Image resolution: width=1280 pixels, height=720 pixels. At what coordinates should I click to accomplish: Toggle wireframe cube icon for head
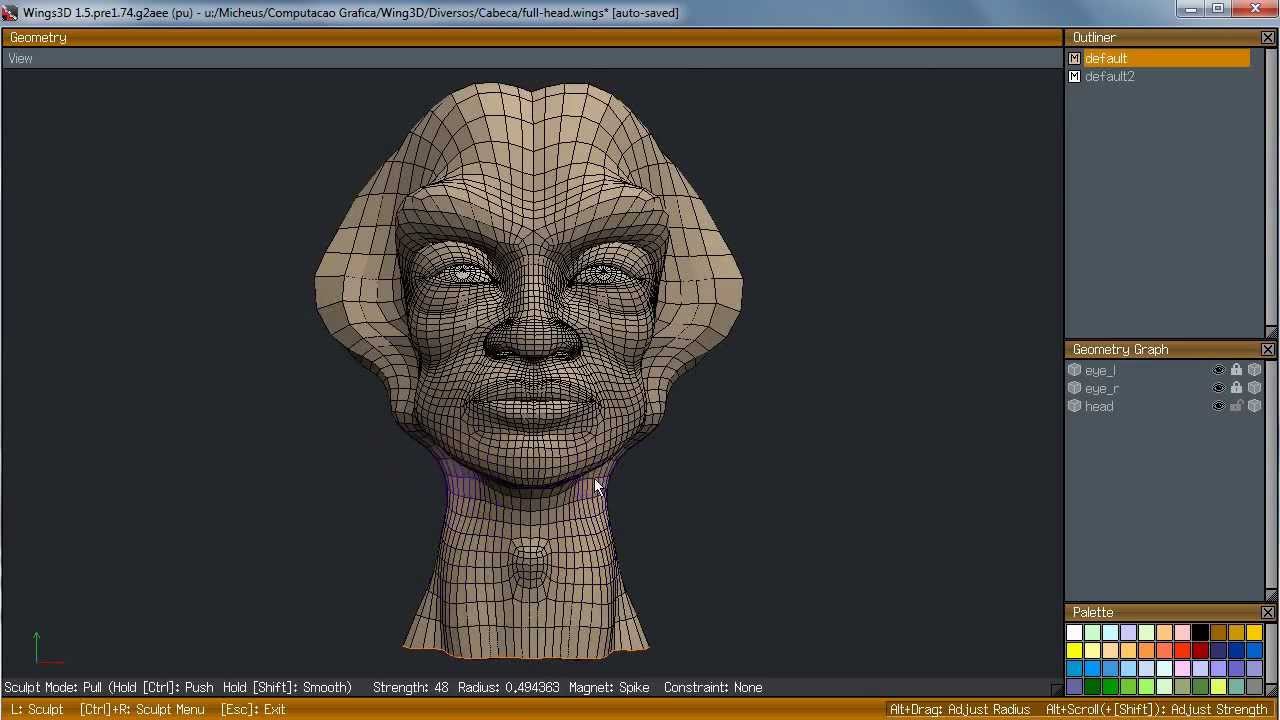tap(1254, 407)
